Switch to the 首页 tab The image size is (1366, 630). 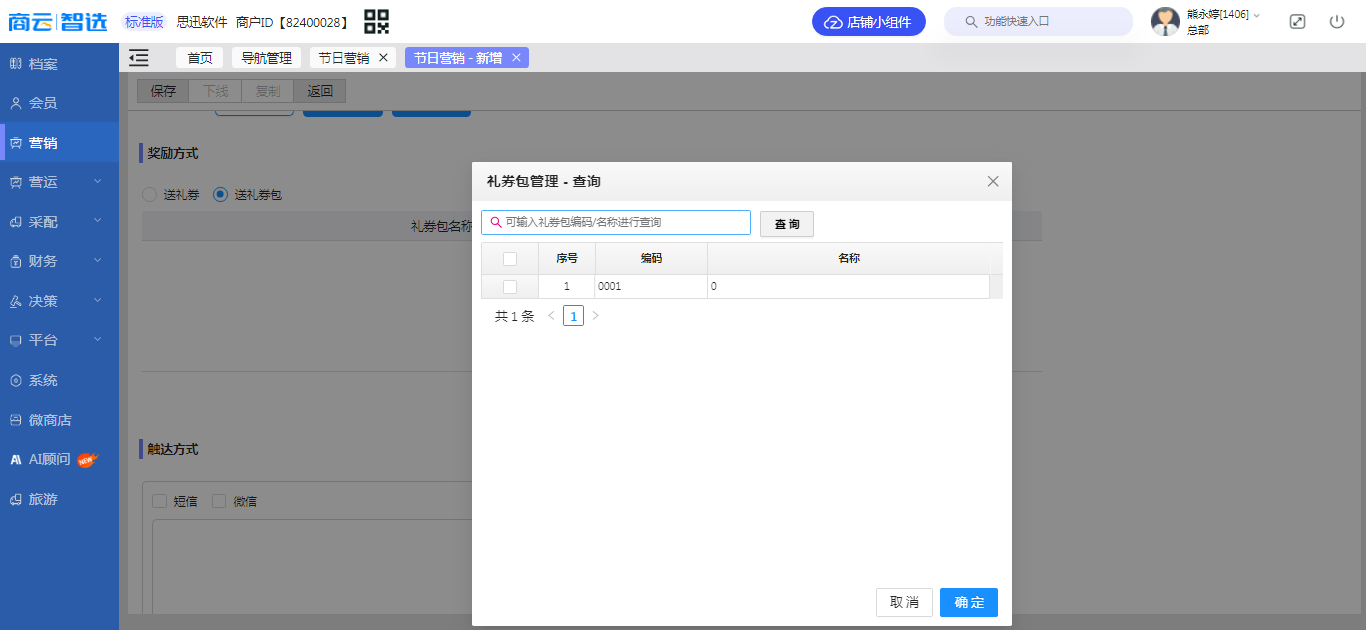point(200,58)
